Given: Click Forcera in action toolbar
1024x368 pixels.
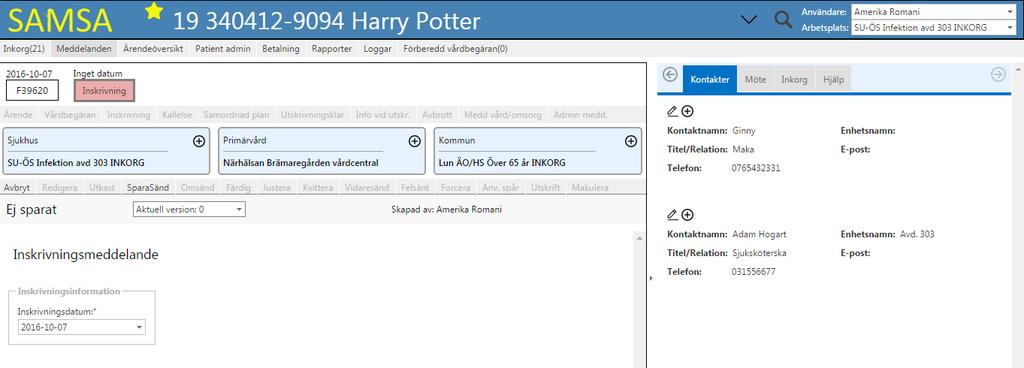Looking at the screenshot, I should [x=455, y=188].
